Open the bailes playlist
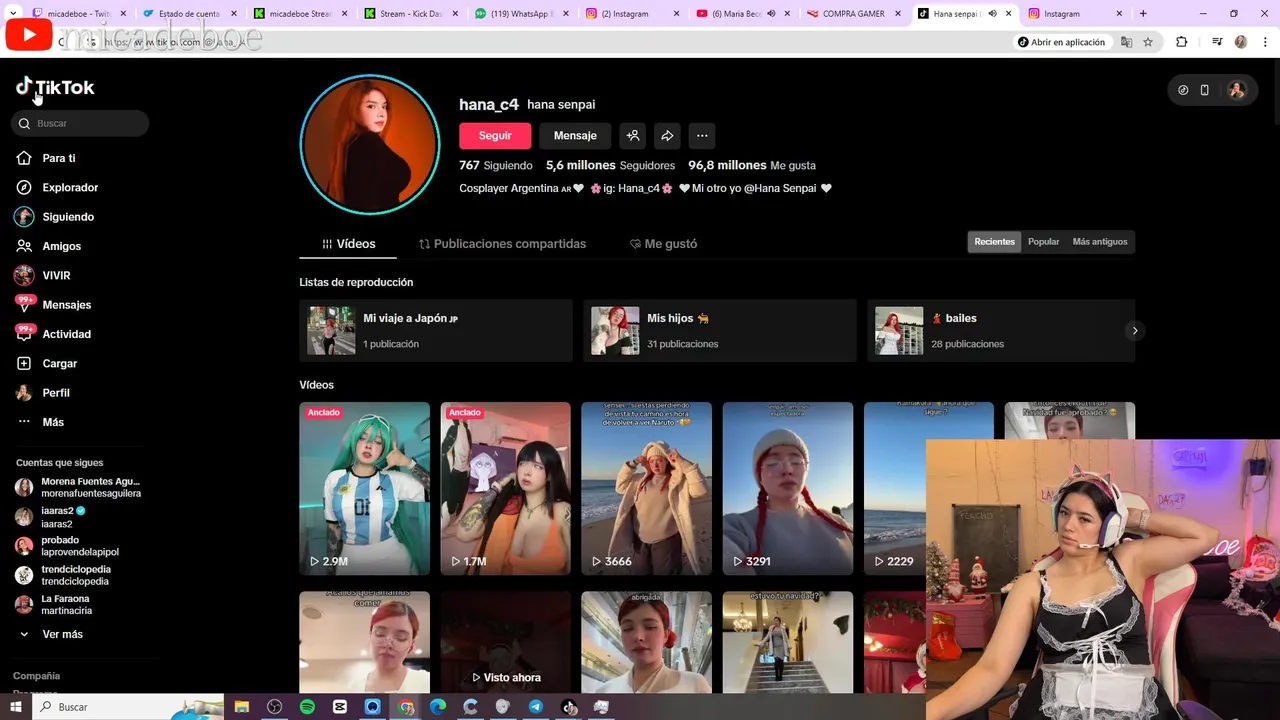This screenshot has width=1280, height=720. [x=1000, y=331]
